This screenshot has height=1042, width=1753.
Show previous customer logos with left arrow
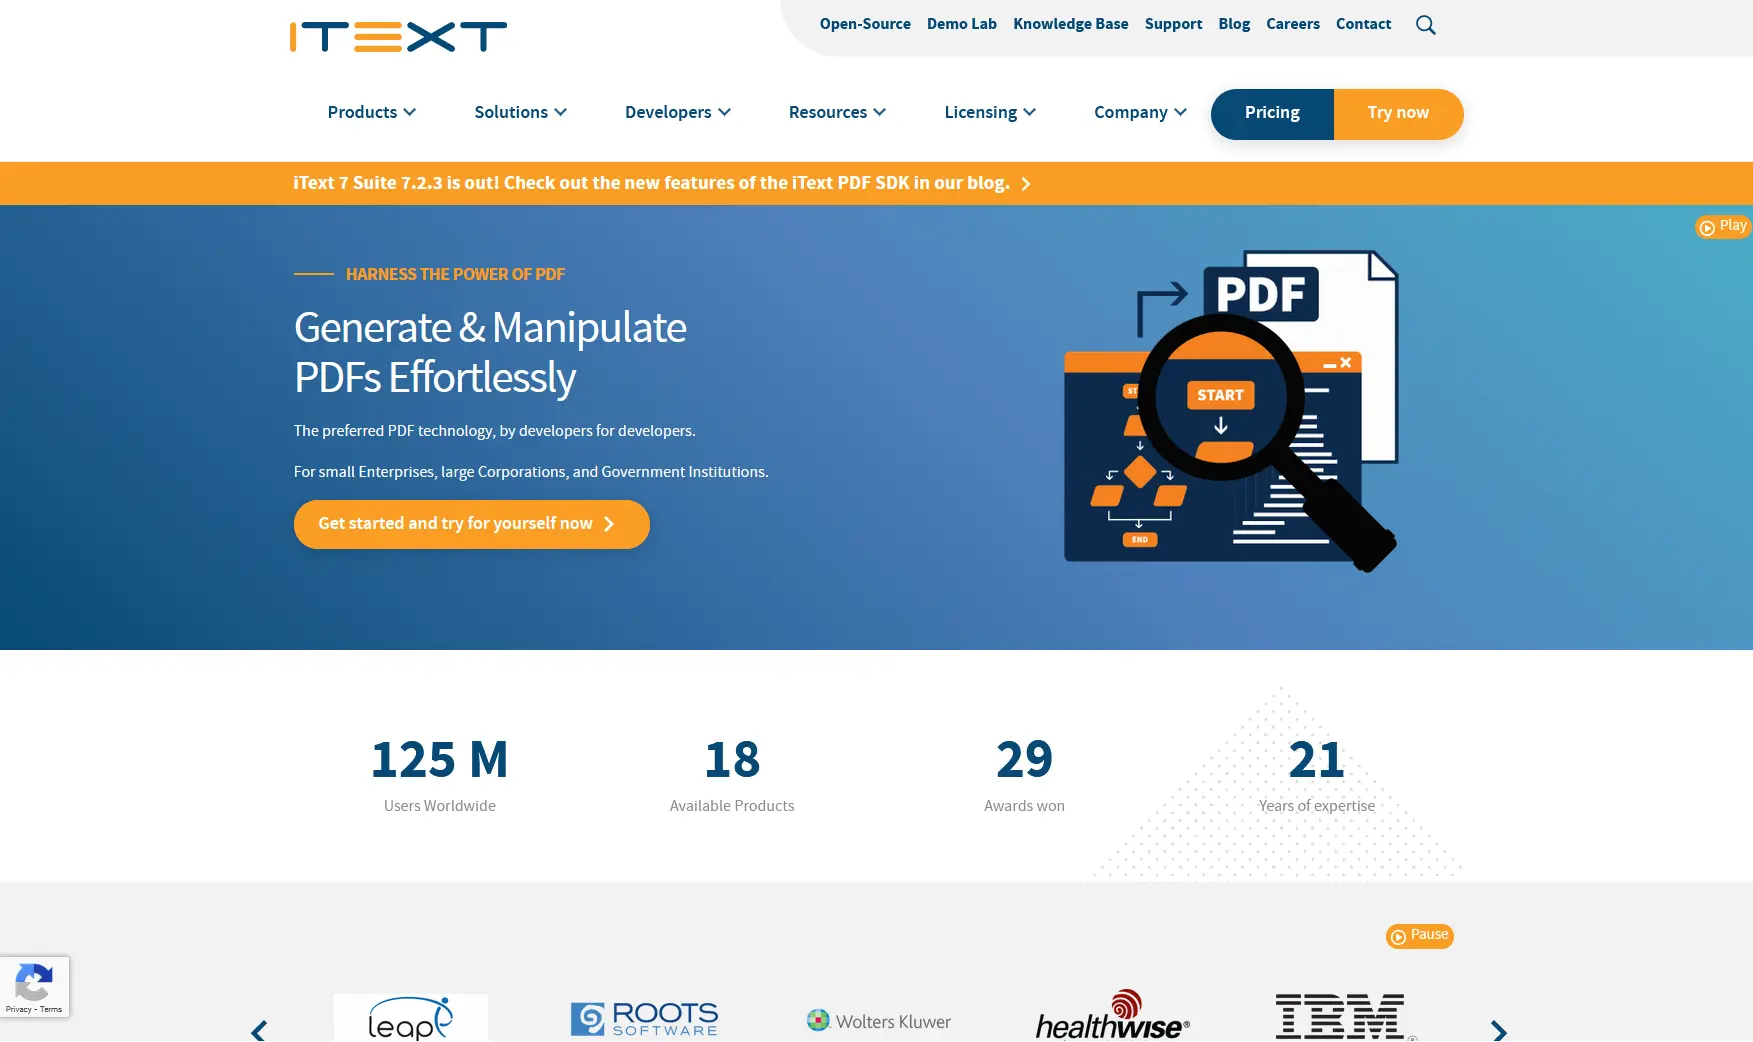(x=259, y=1030)
